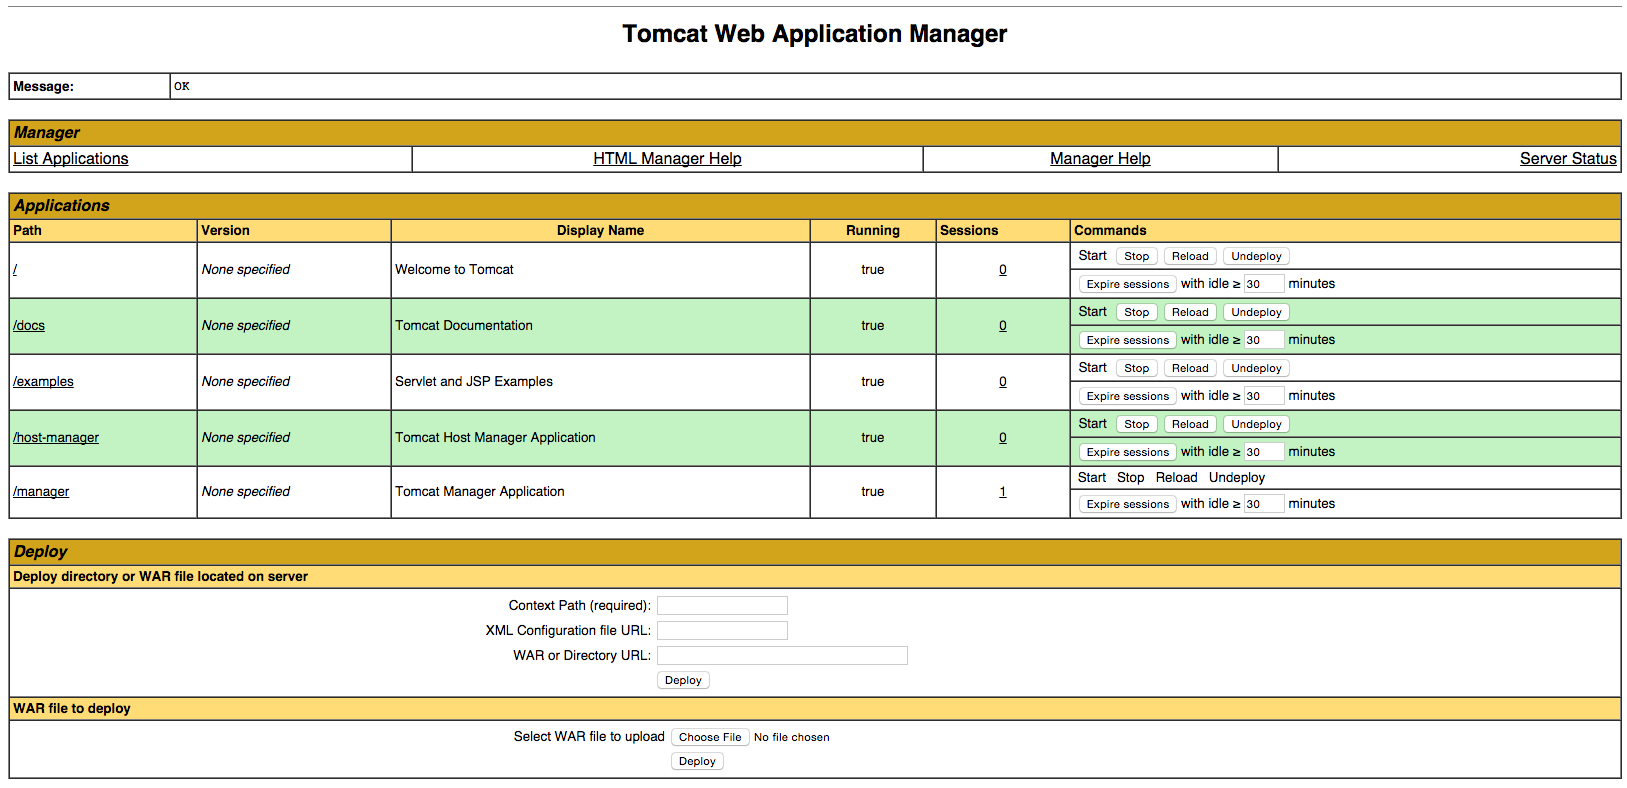Edit idle minutes field for /host-manager
This screenshot has width=1627, height=788.
[x=1263, y=452]
